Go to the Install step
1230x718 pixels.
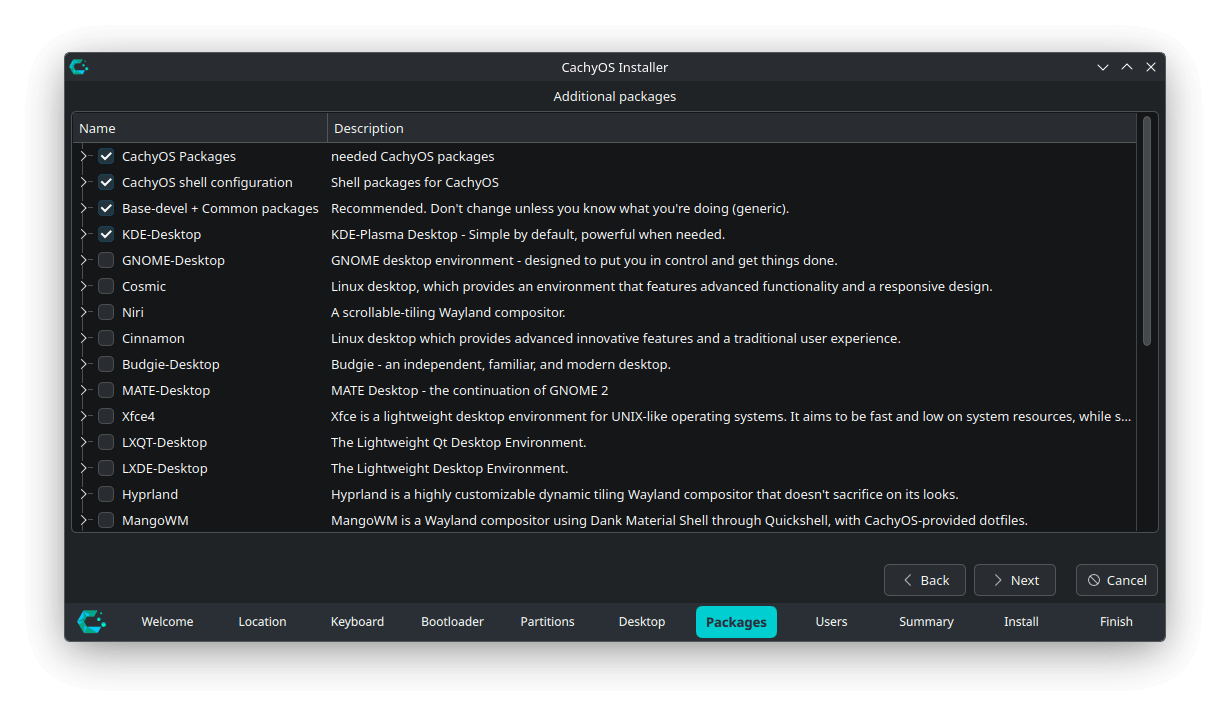(x=1021, y=622)
